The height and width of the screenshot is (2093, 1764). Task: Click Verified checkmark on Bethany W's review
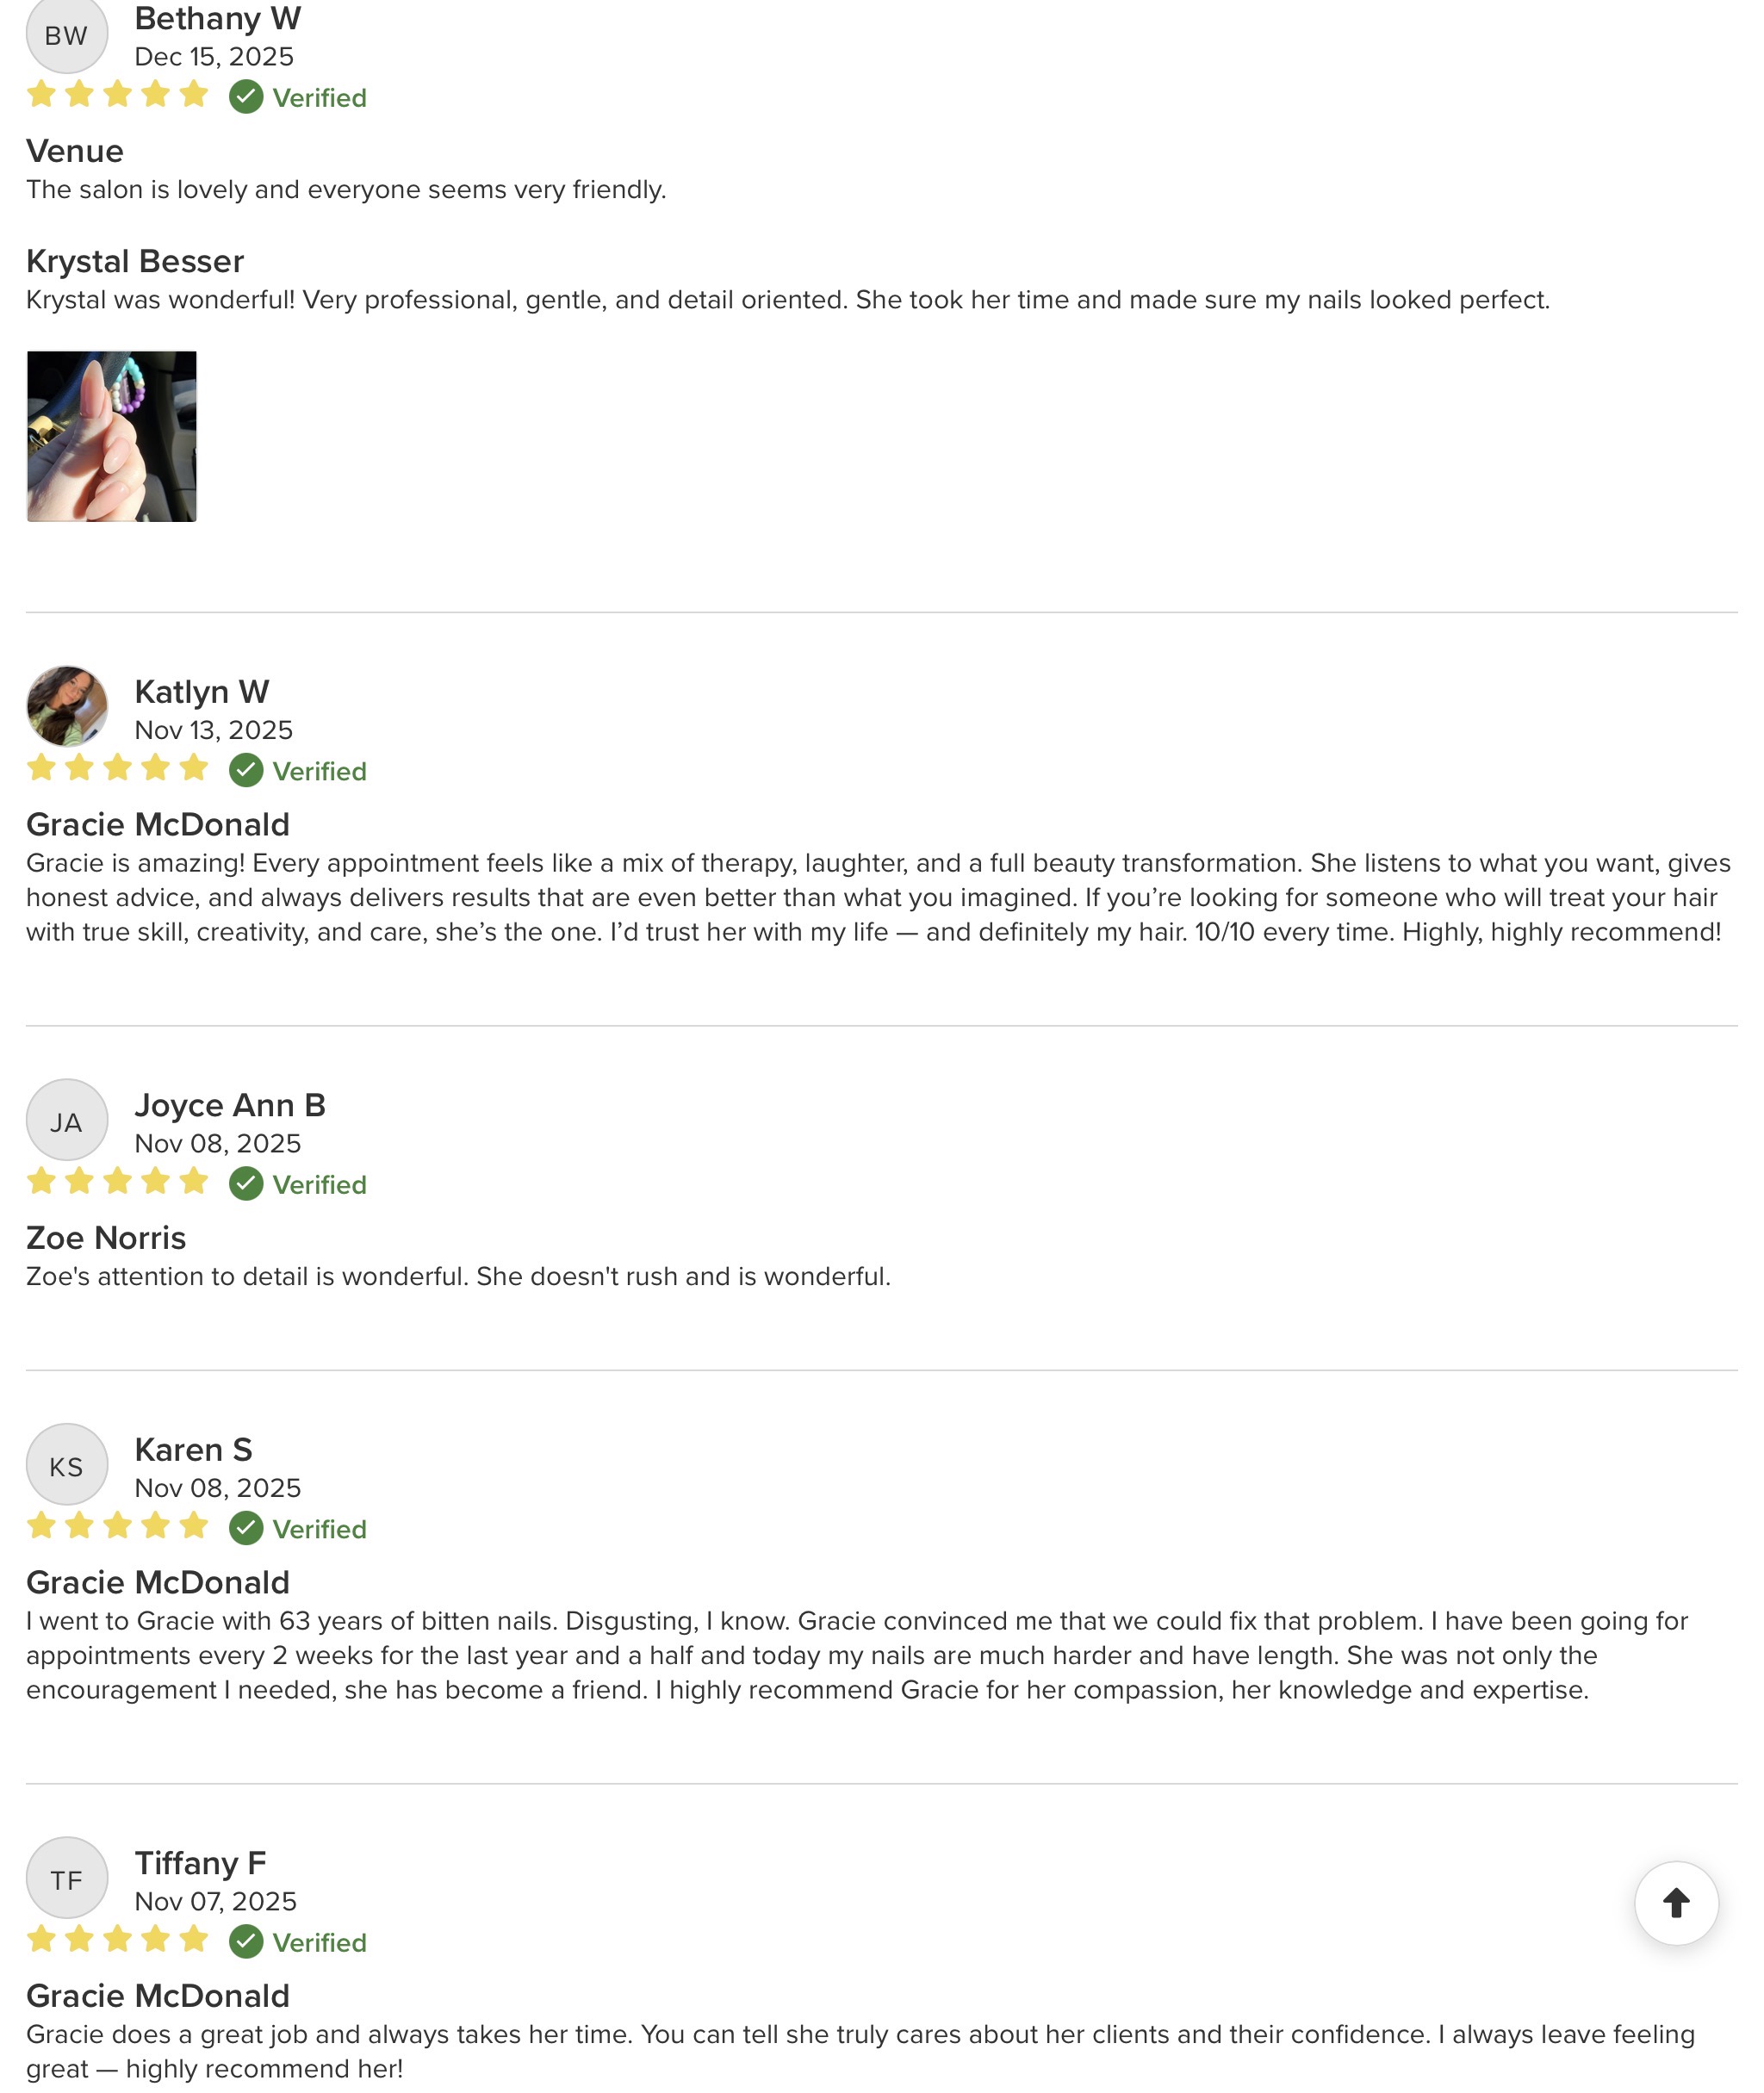coord(246,97)
